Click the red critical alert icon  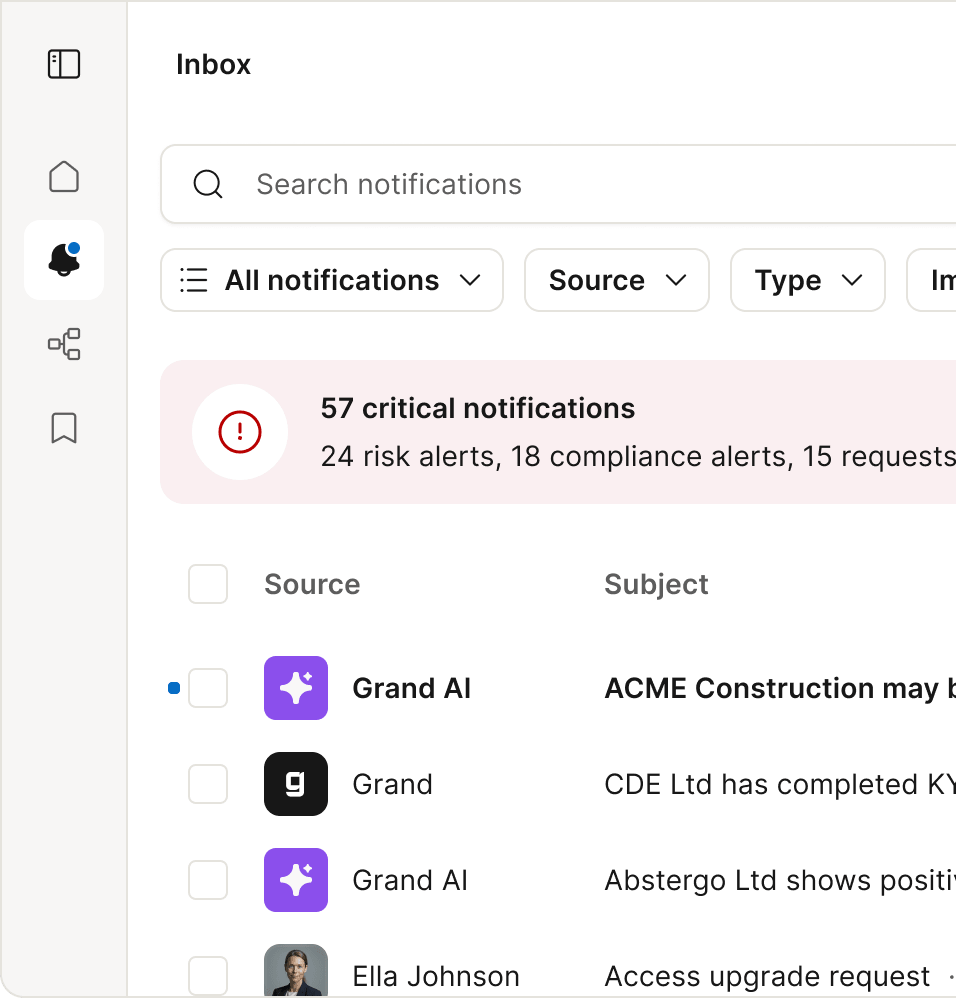click(240, 432)
